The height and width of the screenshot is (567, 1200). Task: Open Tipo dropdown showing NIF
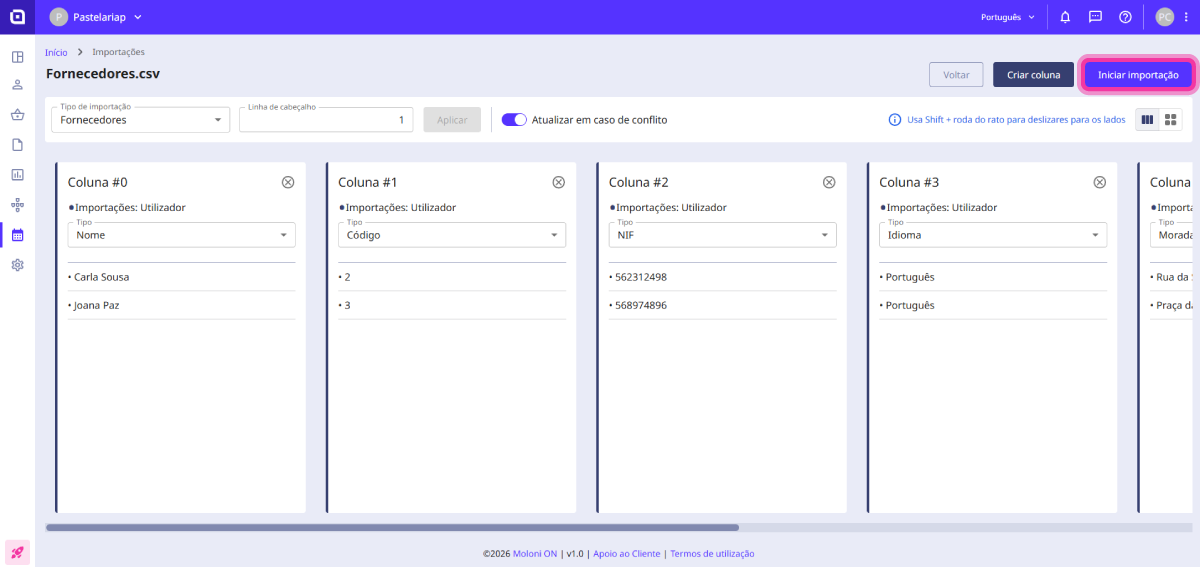coord(723,235)
